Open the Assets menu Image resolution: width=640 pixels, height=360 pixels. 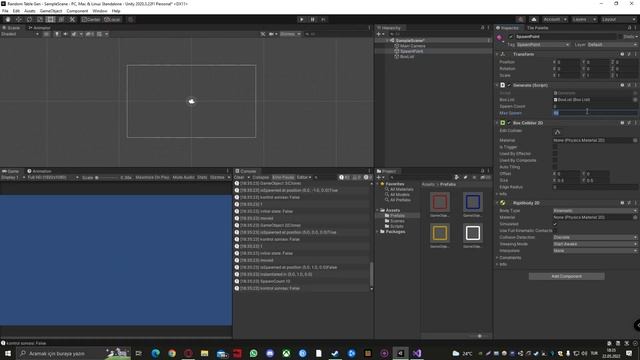[30, 11]
